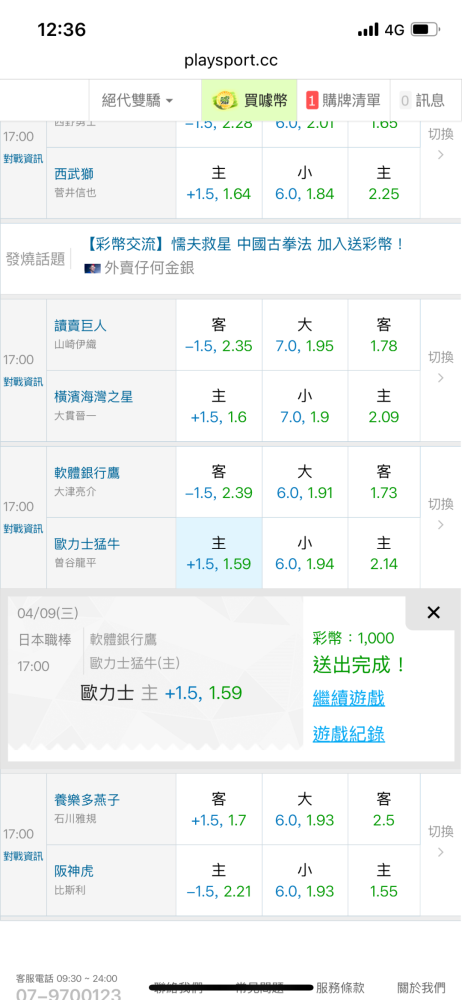Select 軟體銀行鷹 客 -1.5, 2.39 odds
The image size is (462, 1000).
(219, 482)
